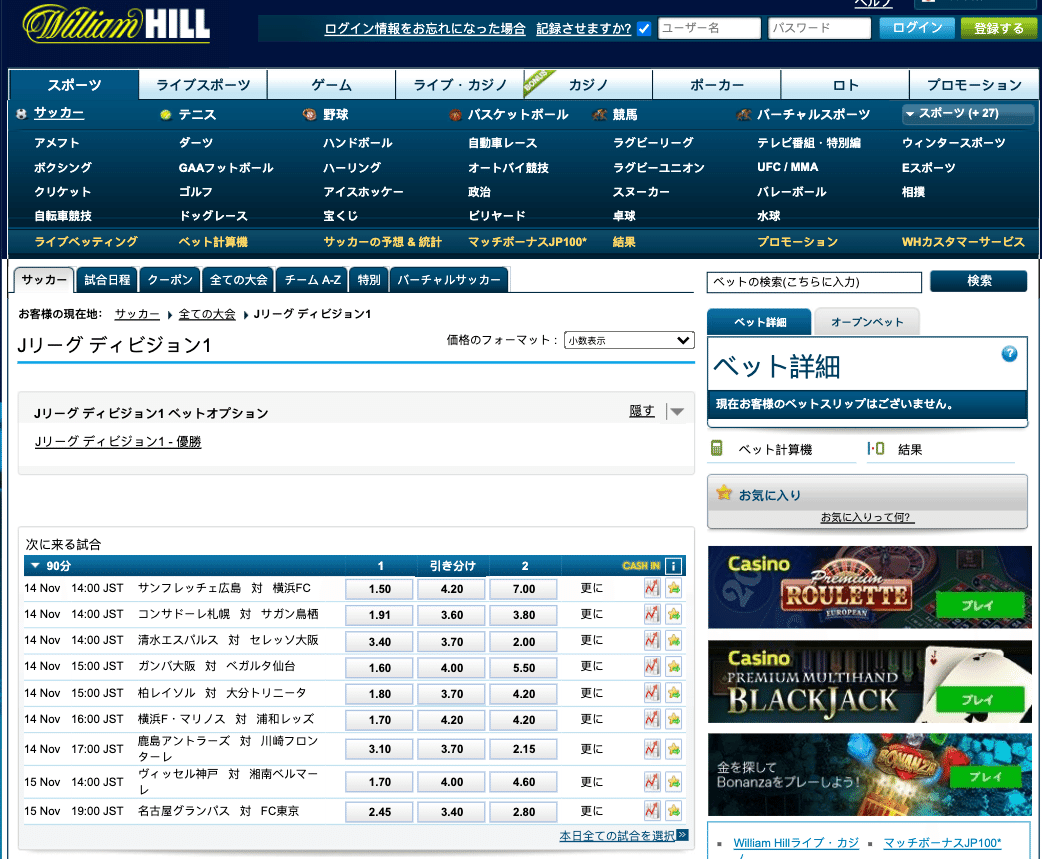Open stats chart for 横浜F・マリノス 対 浦和レッズ

point(652,719)
